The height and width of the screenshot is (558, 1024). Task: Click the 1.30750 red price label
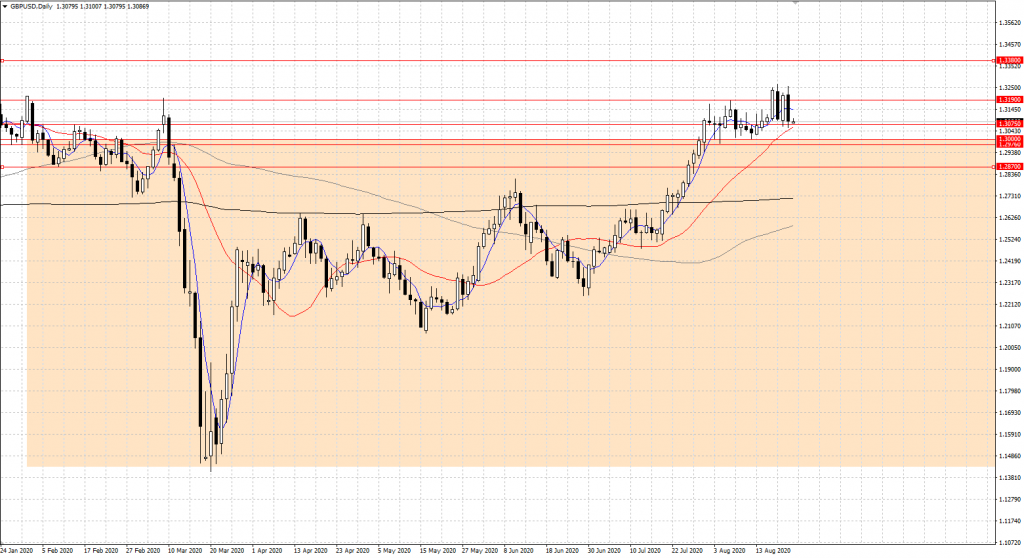pos(1009,123)
